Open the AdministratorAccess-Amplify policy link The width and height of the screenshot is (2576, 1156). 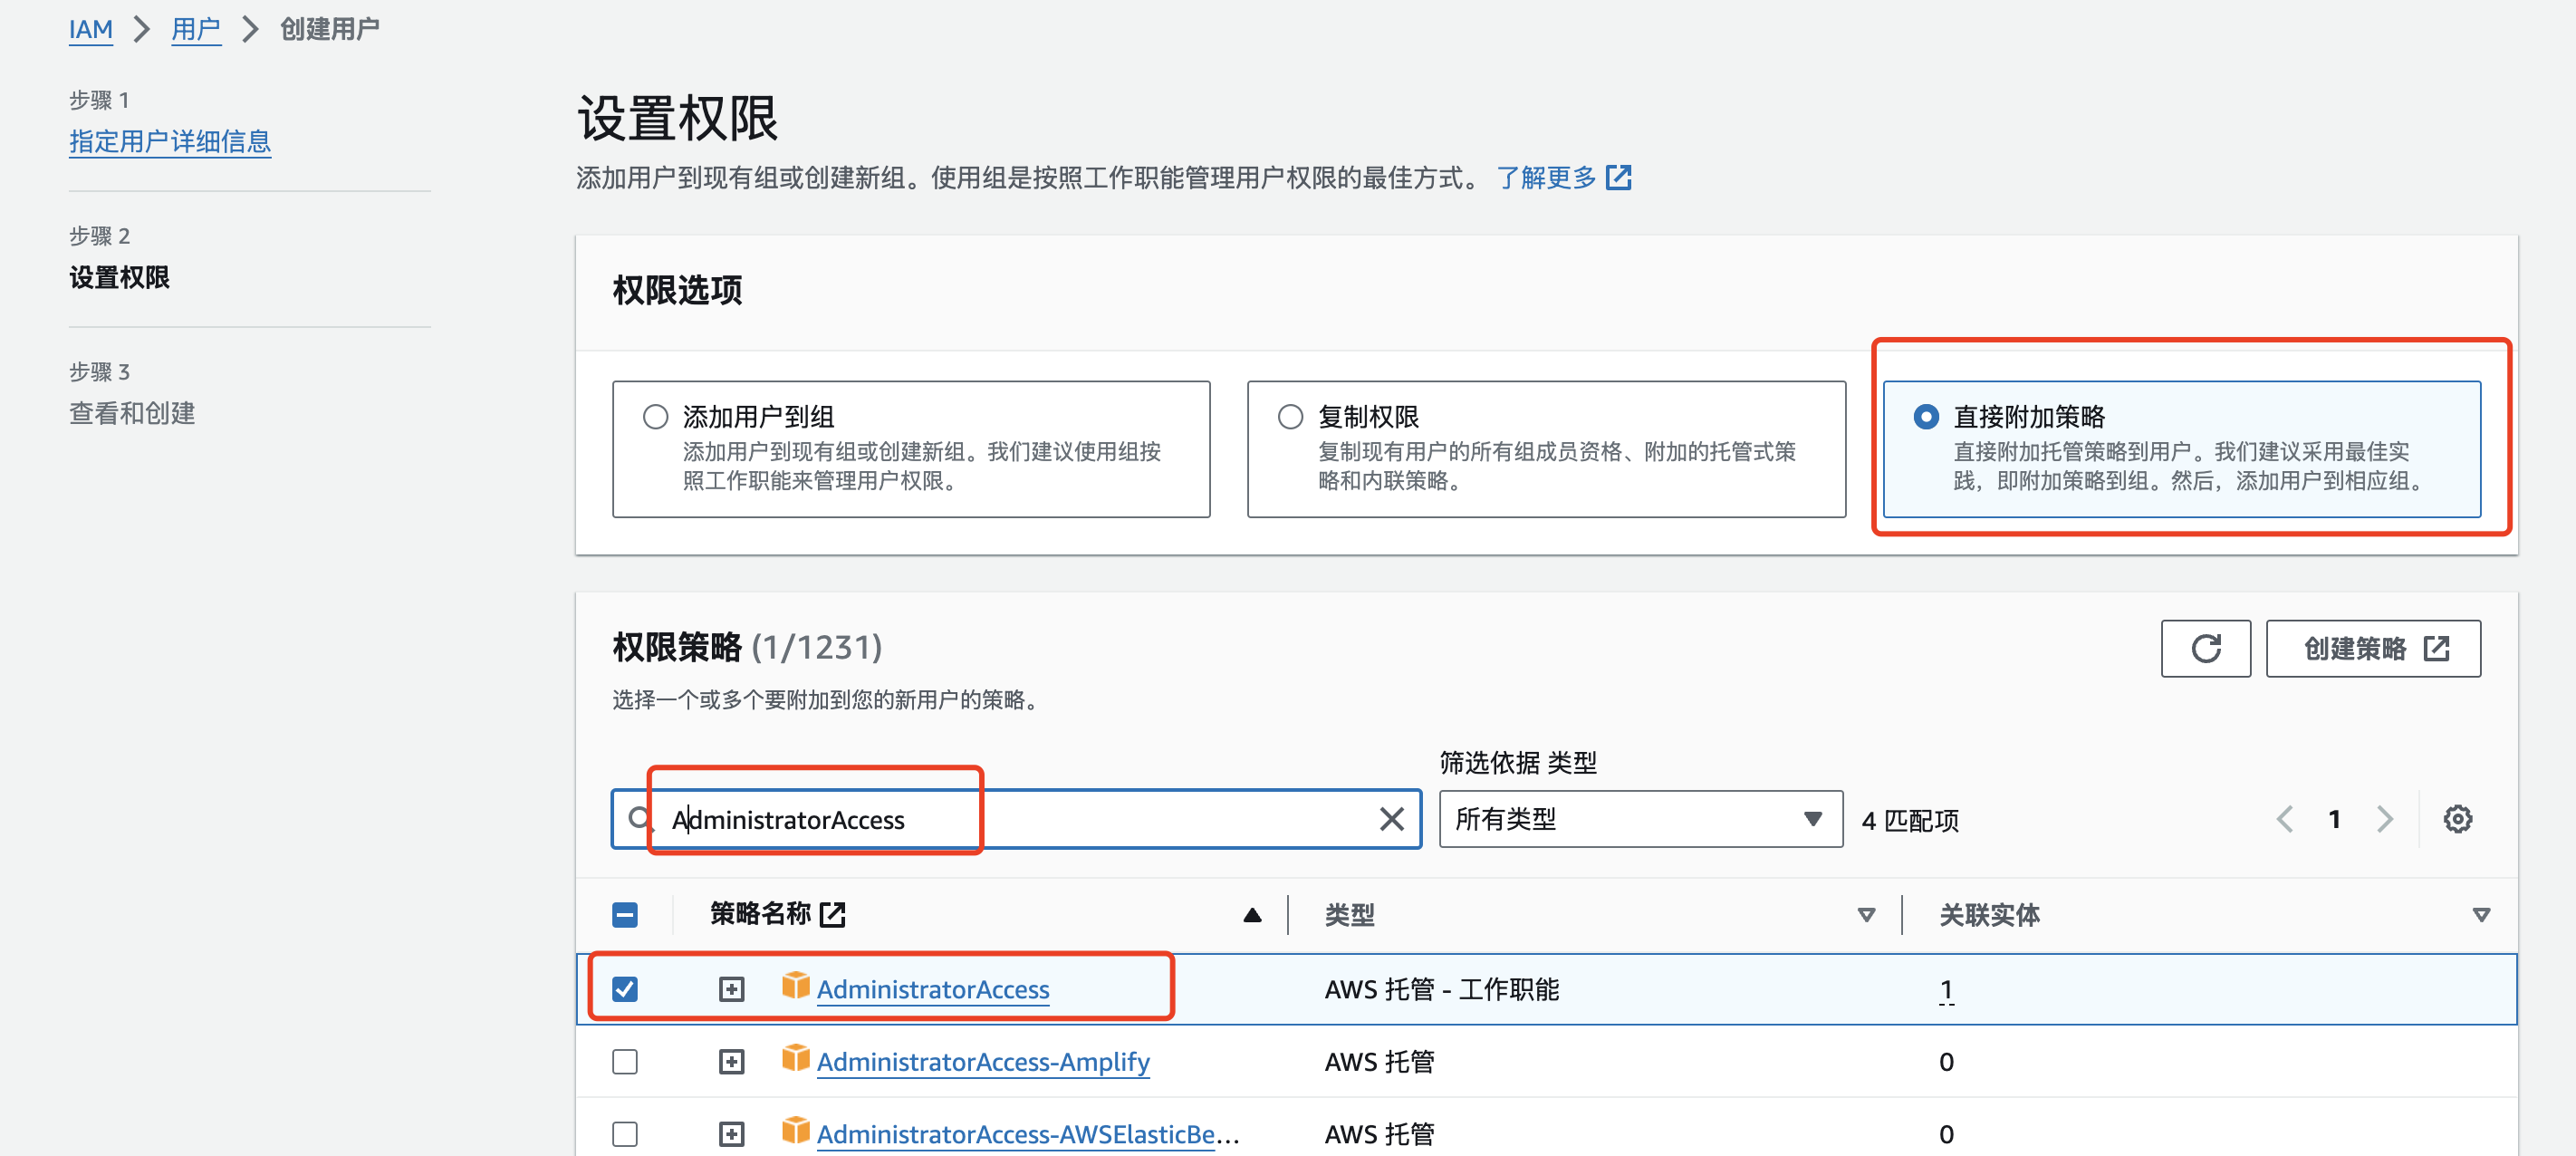pyautogui.click(x=982, y=1062)
